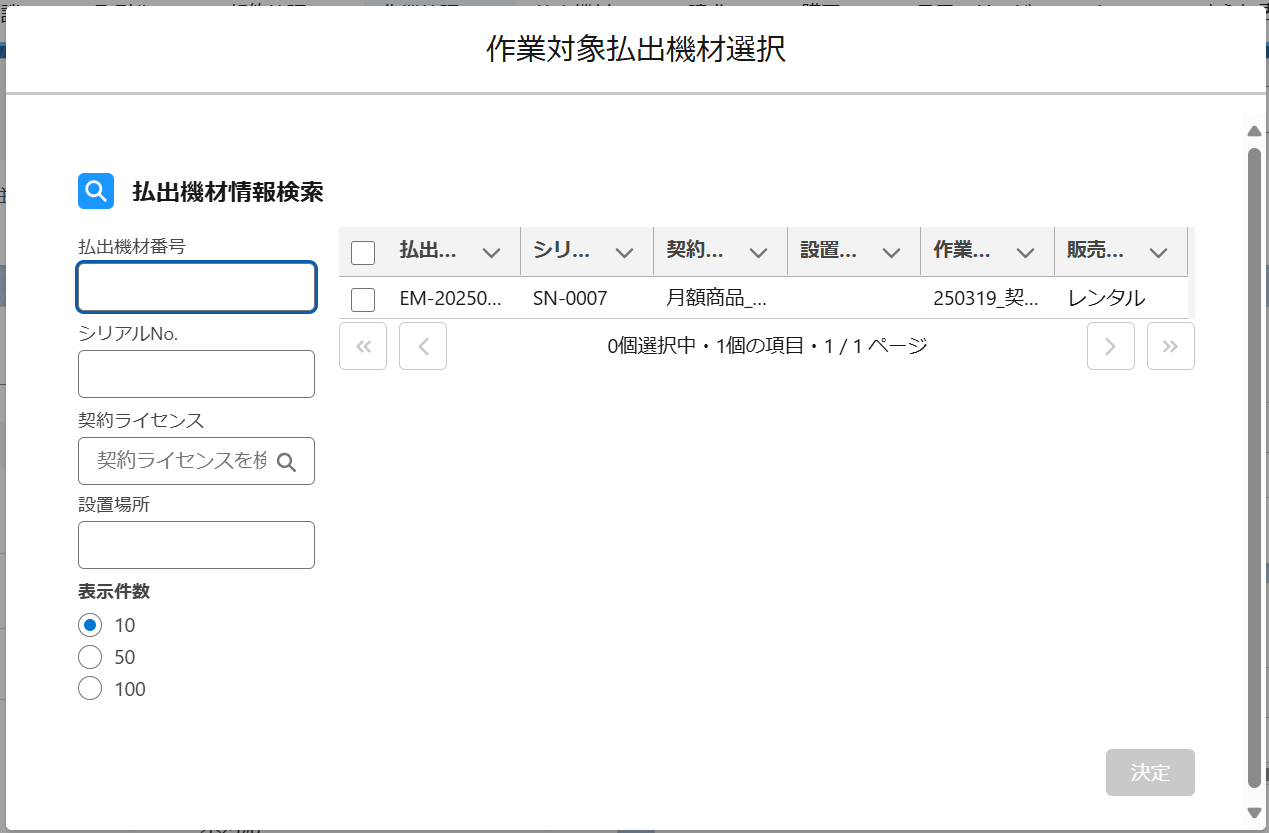
Task: Click the scrollbar down arrow
Action: click(x=1254, y=812)
